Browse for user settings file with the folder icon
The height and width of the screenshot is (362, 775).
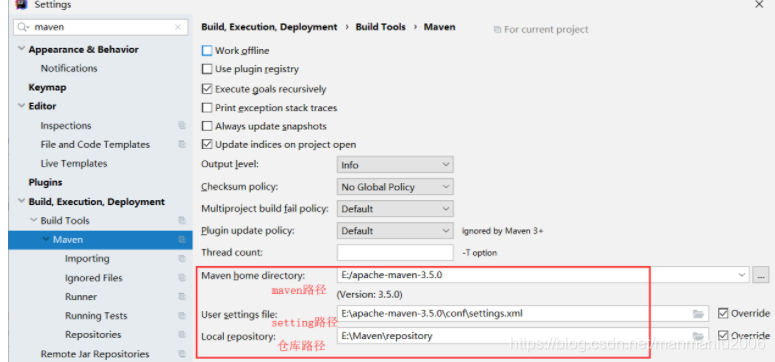tap(698, 314)
